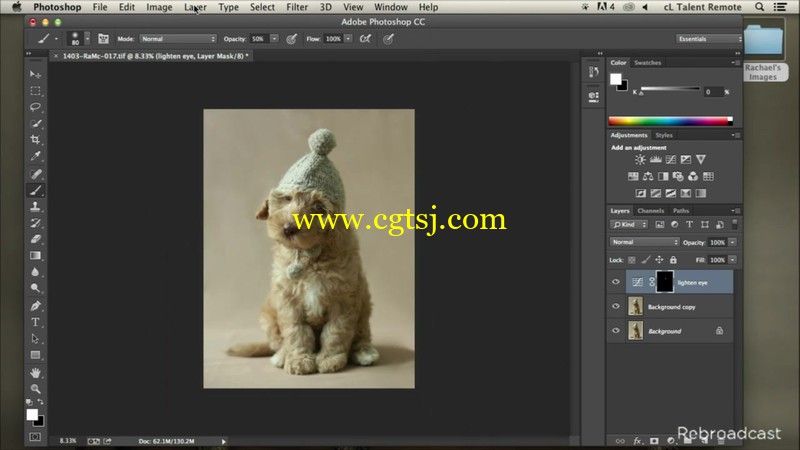Toggle lock position
The image size is (800, 450).
659,260
